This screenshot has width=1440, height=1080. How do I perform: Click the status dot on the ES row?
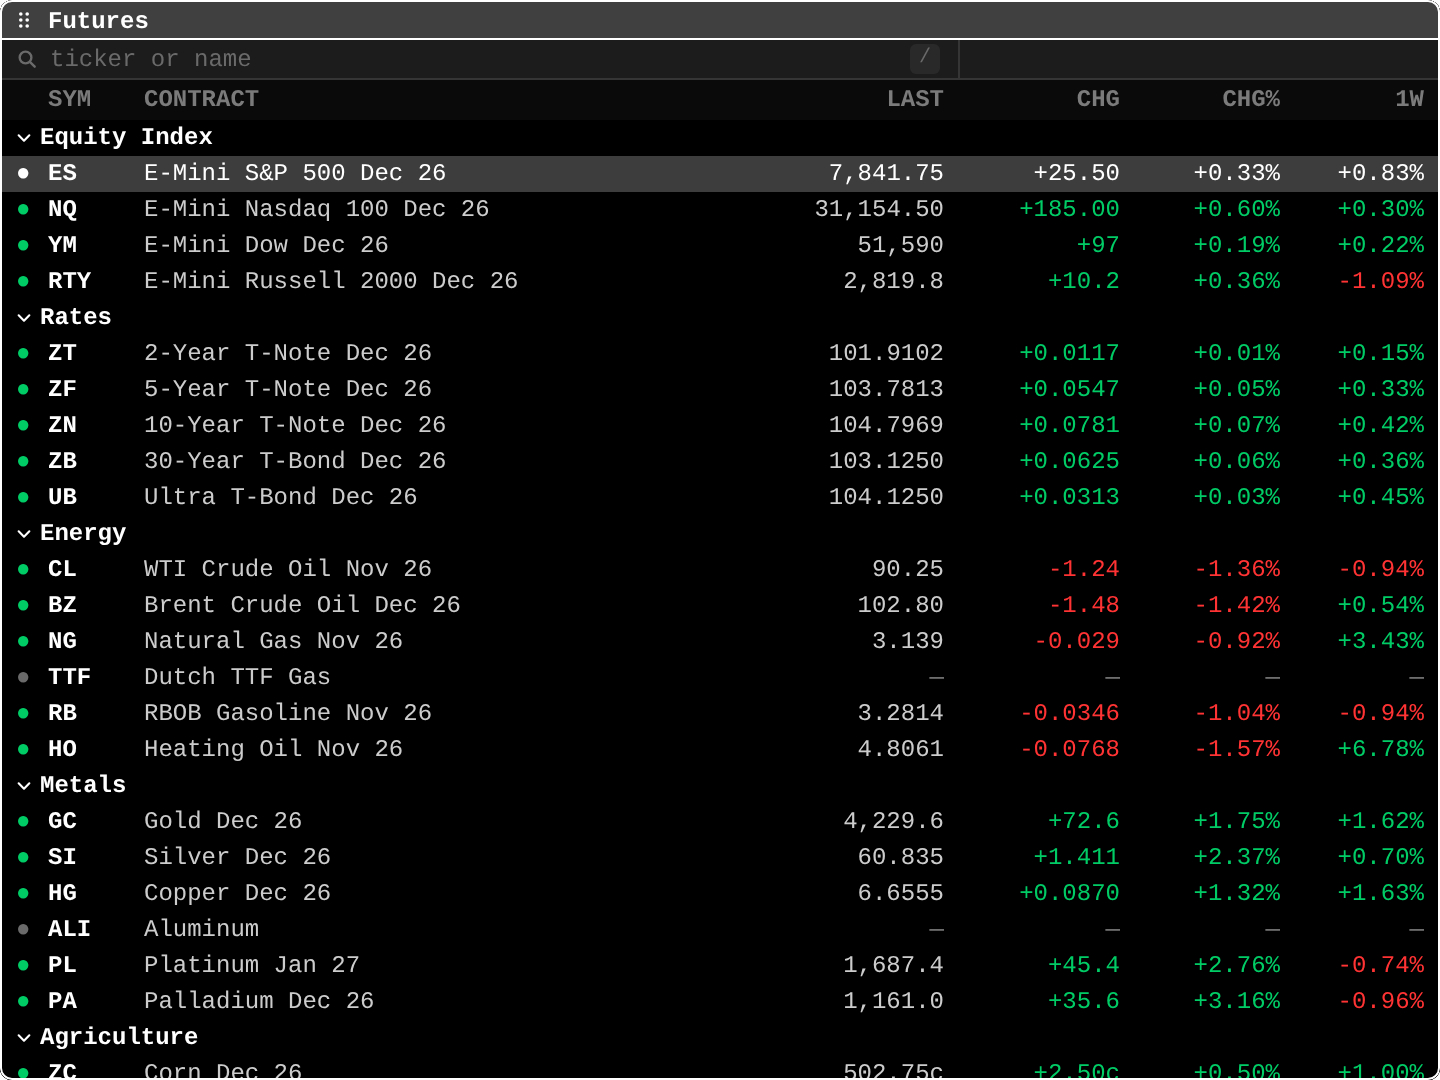pos(23,173)
